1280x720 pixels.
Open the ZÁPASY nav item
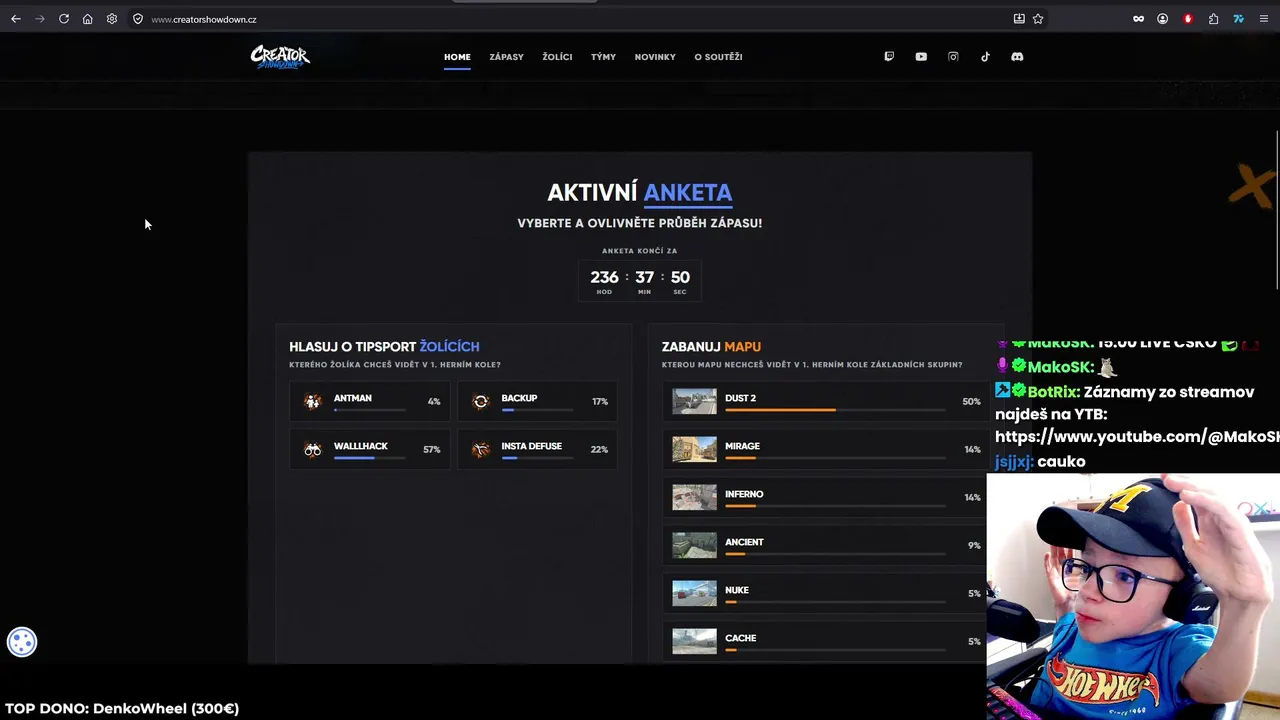pos(506,57)
